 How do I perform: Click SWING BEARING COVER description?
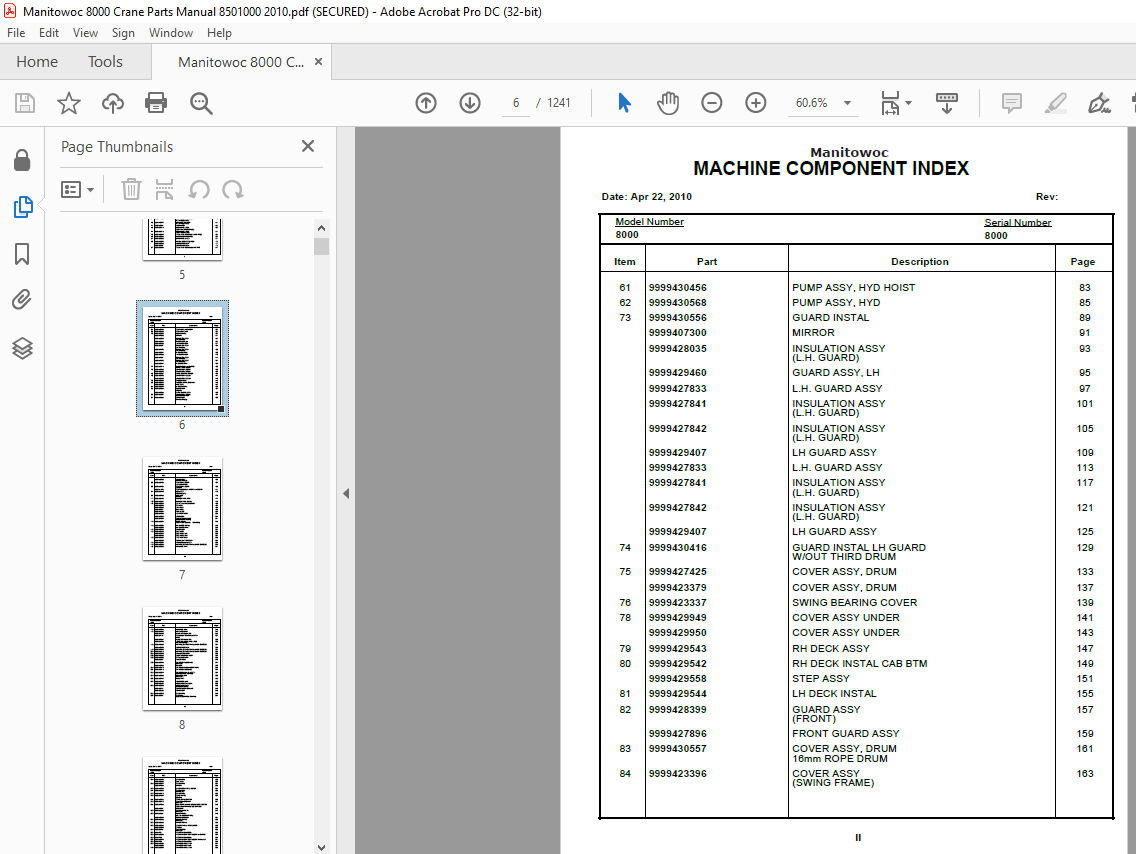coord(854,603)
